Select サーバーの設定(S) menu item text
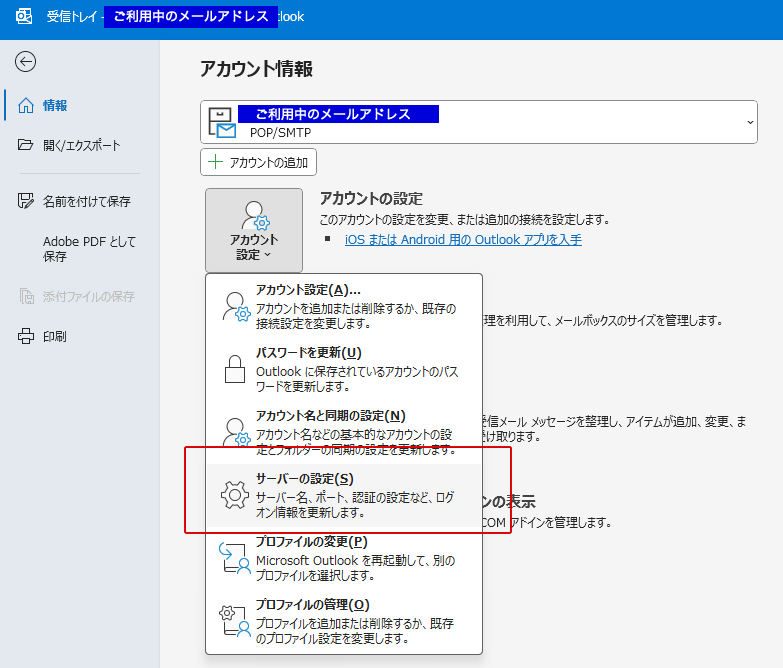Image resolution: width=783 pixels, height=668 pixels. pyautogui.click(x=304, y=479)
